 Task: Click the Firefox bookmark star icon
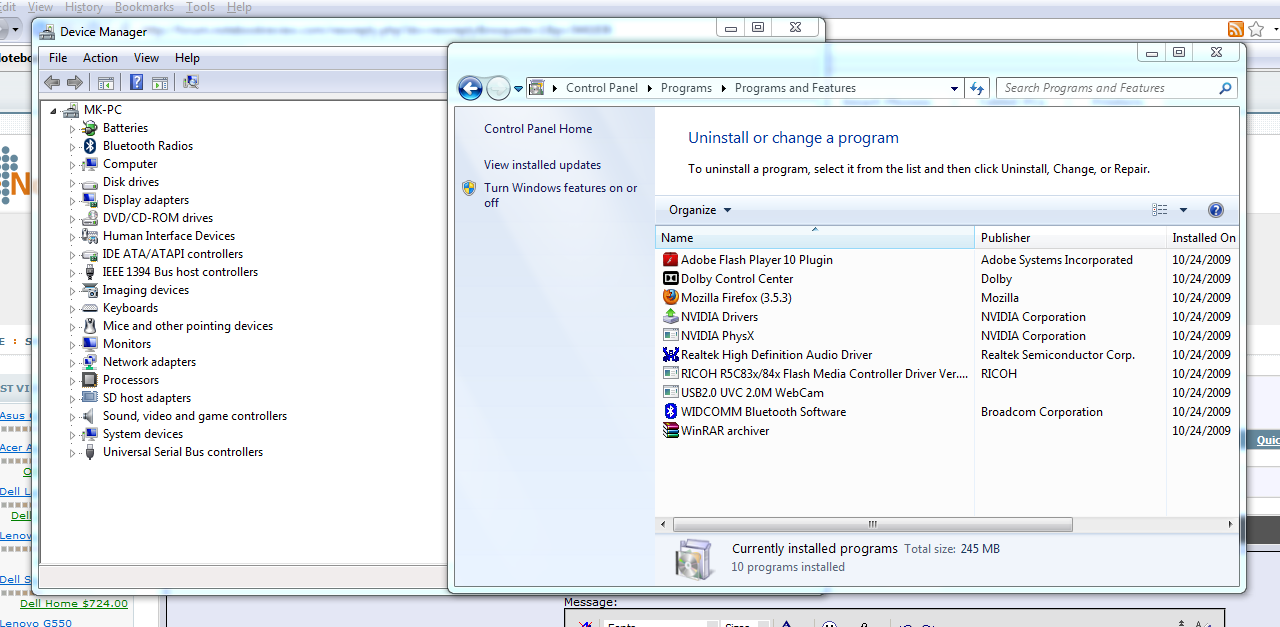(1256, 30)
